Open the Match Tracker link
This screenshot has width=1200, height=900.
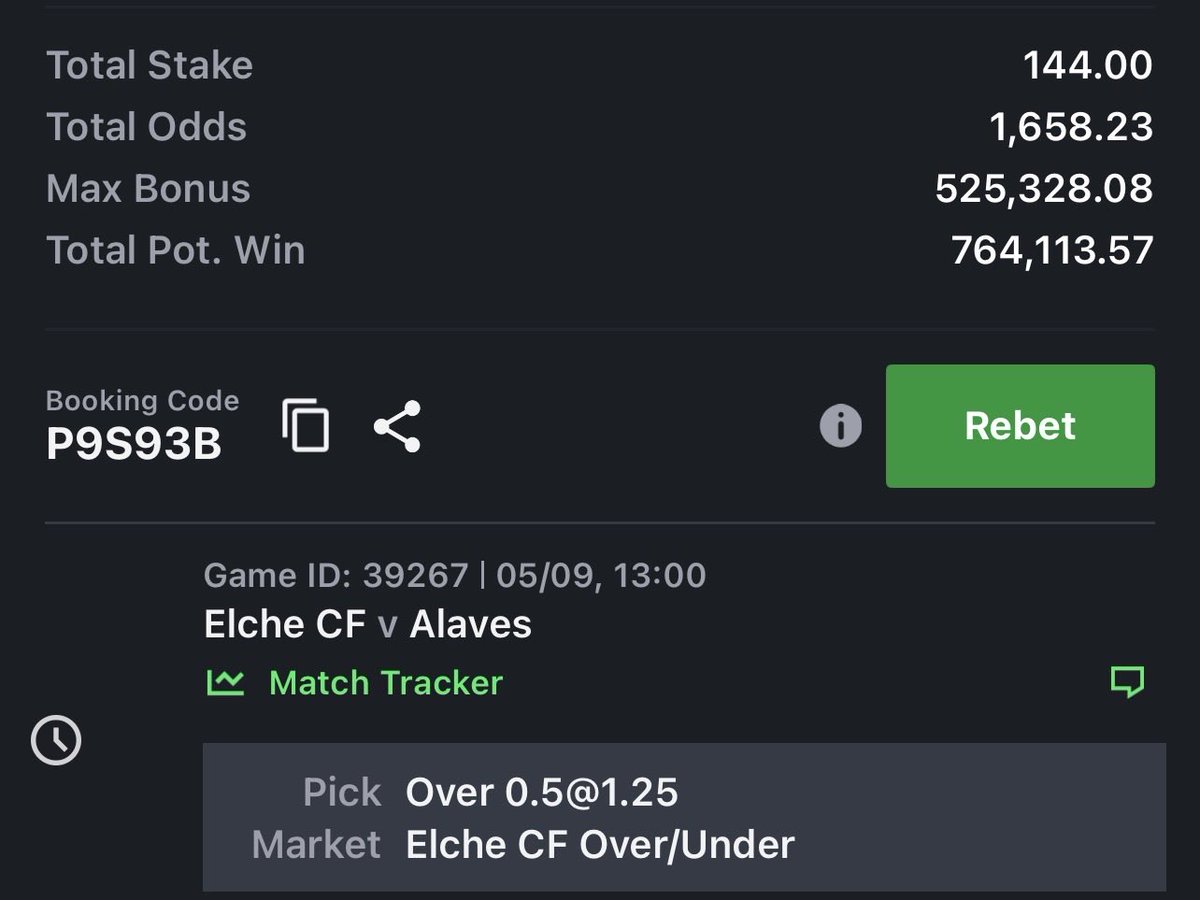click(x=386, y=682)
